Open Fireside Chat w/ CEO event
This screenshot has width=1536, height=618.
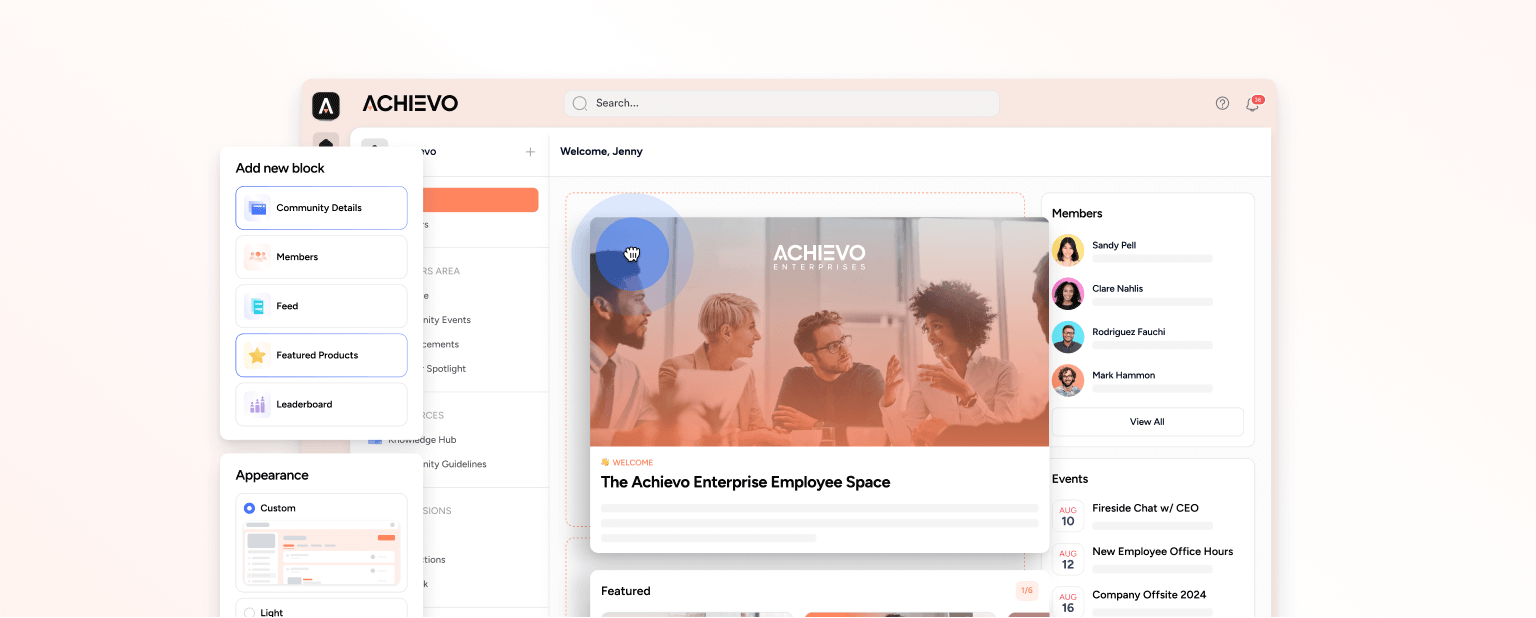pyautogui.click(x=1145, y=508)
